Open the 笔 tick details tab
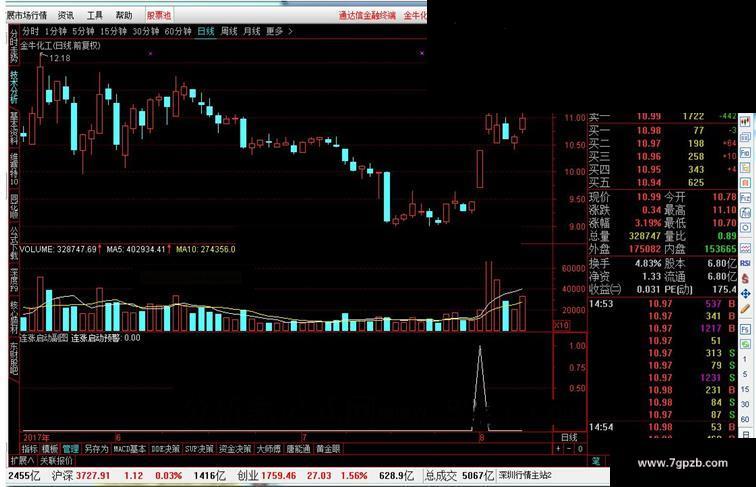756x487 pixels. click(595, 461)
